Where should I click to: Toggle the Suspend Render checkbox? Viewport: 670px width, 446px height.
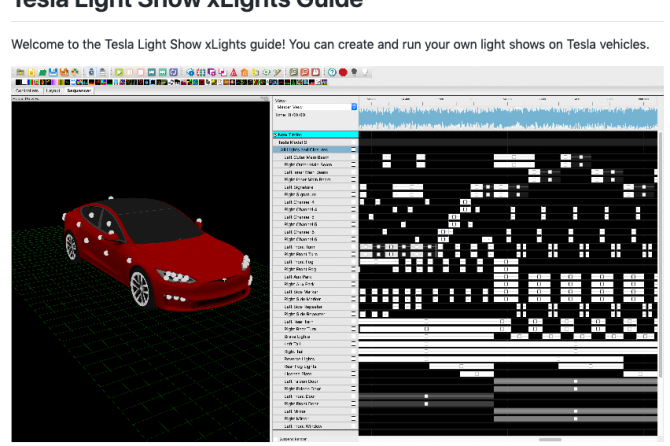276,439
